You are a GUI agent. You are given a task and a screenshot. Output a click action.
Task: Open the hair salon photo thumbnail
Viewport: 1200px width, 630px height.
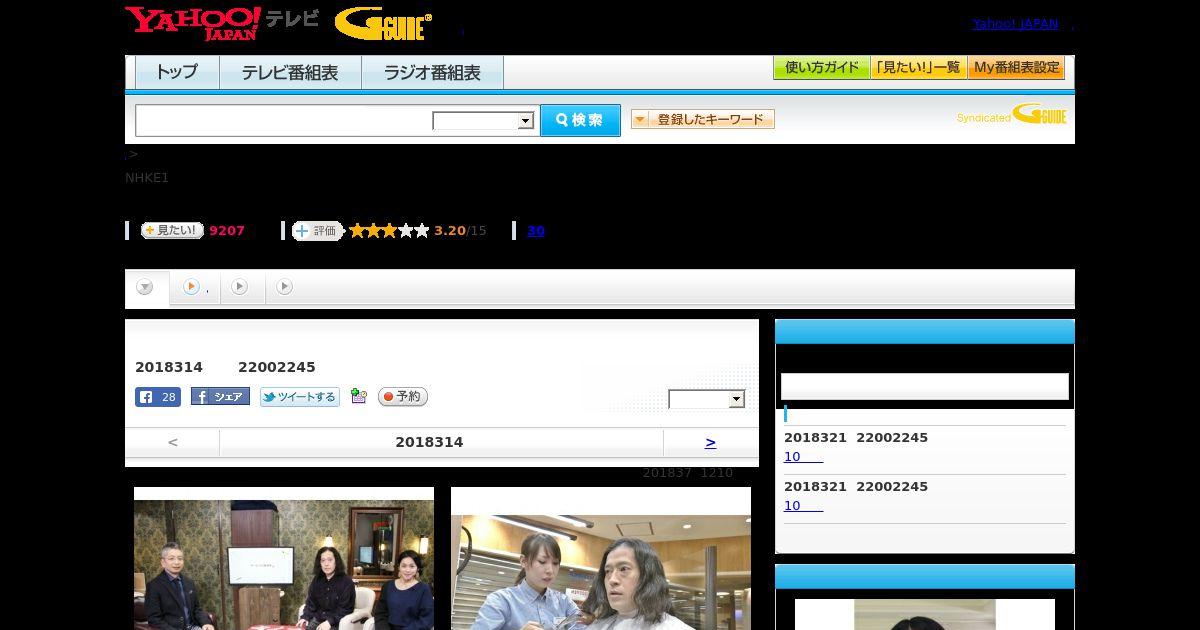pos(601,572)
